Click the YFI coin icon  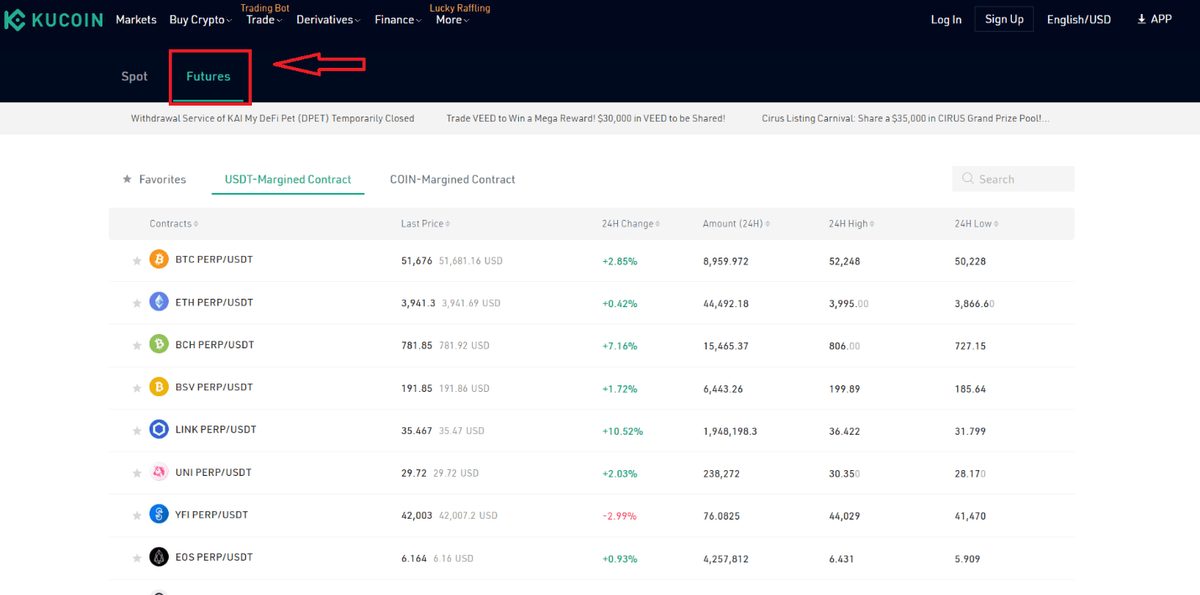click(159, 514)
